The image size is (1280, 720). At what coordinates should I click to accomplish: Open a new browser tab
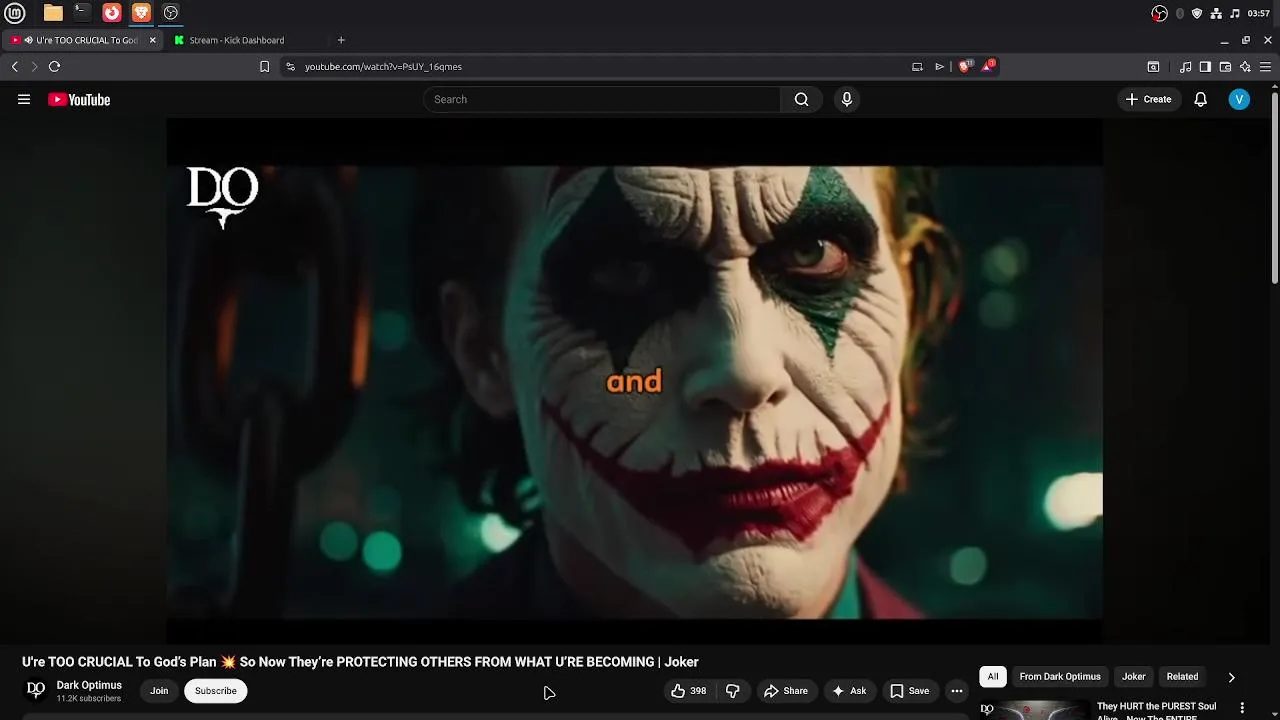pyautogui.click(x=341, y=40)
